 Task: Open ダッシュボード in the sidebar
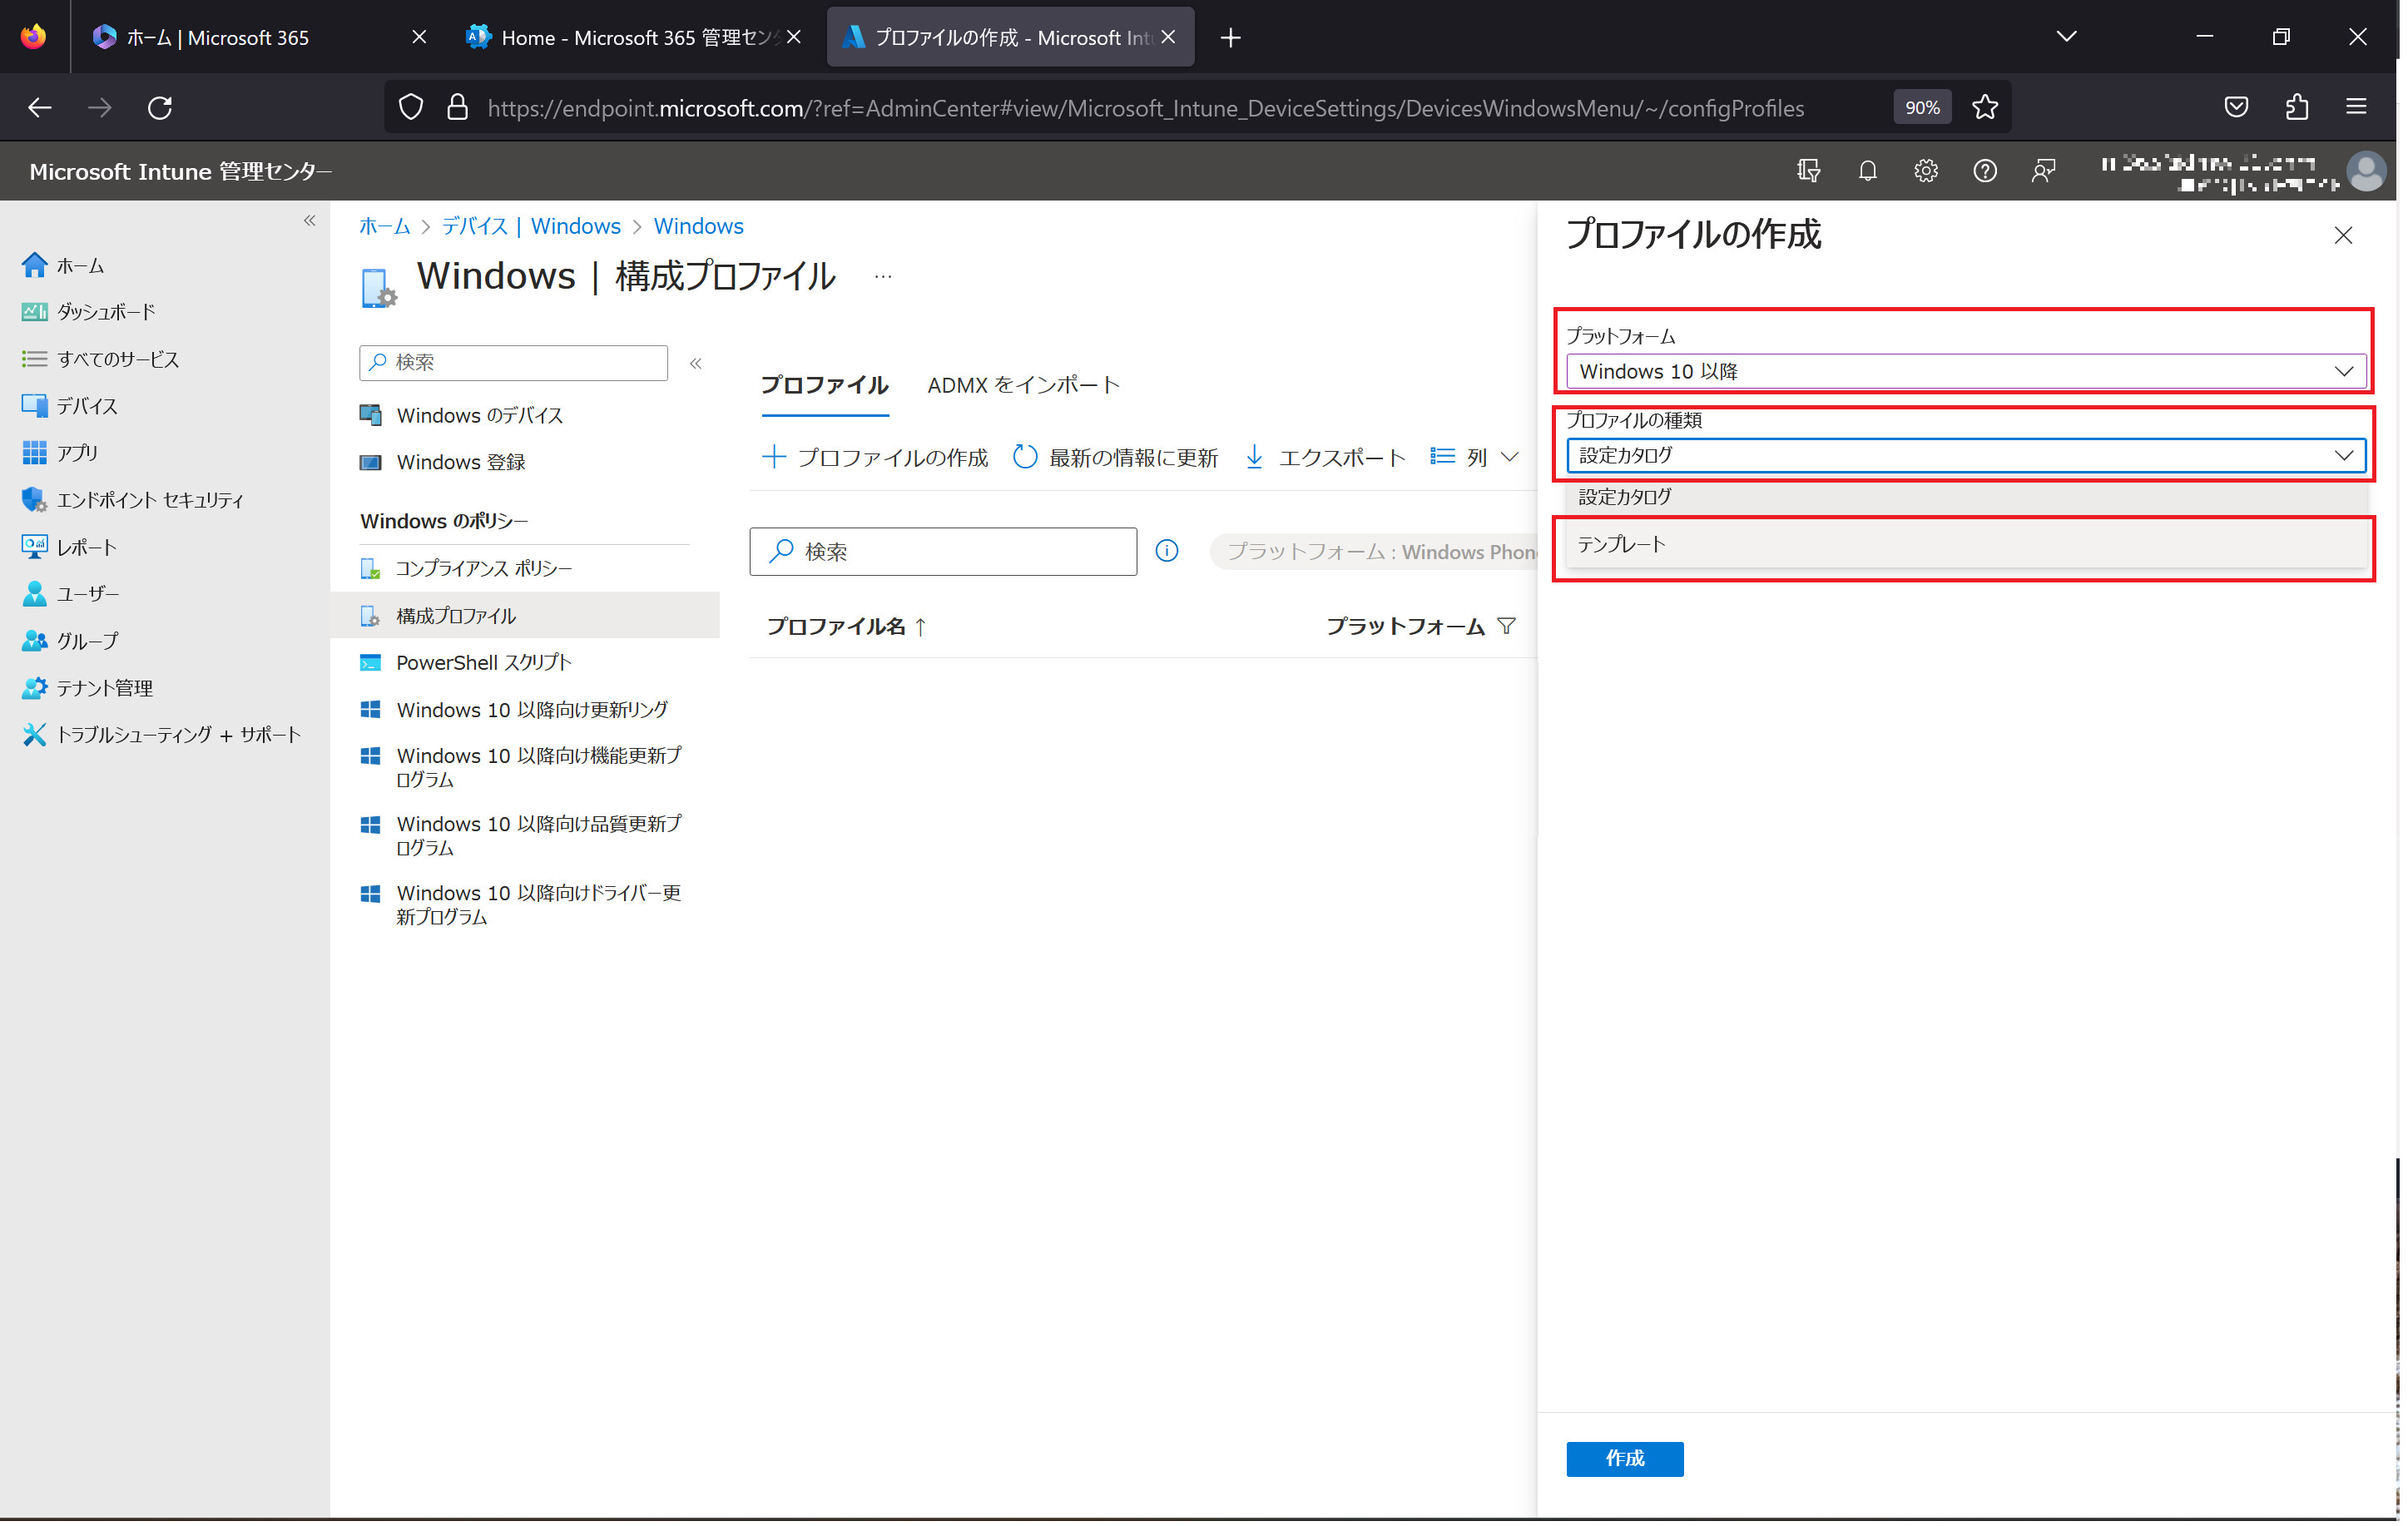click(x=88, y=313)
